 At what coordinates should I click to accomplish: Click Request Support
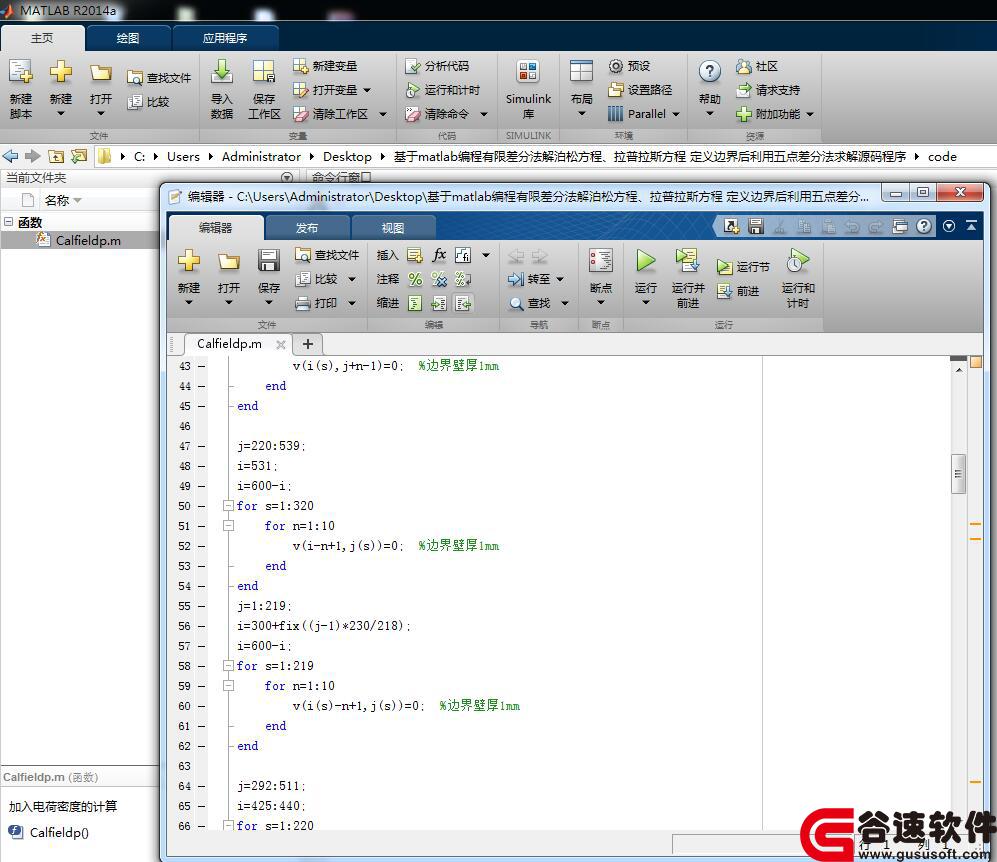coord(768,90)
